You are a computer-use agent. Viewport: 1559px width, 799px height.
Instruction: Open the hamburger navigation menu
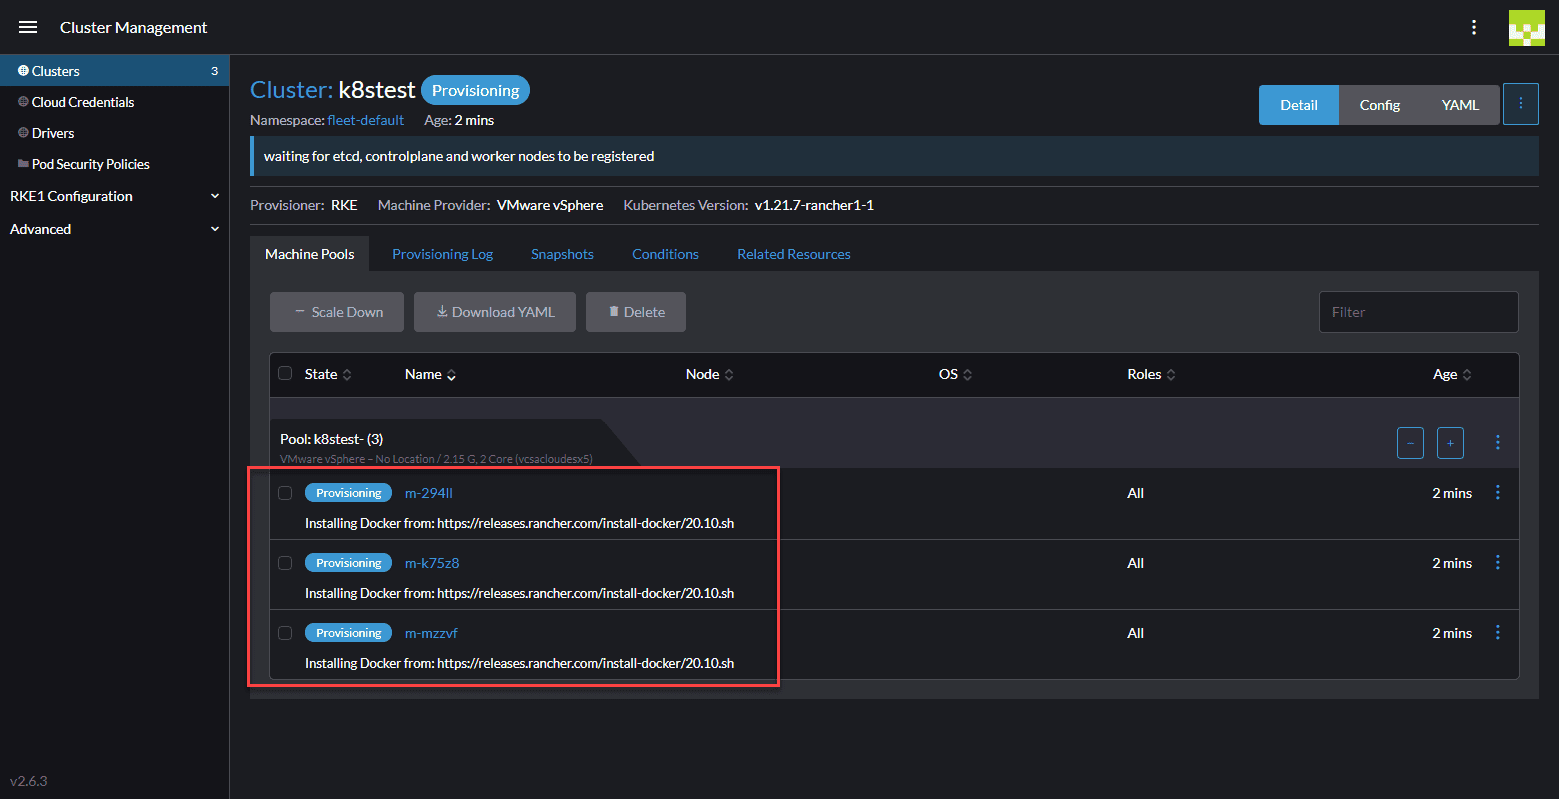[28, 27]
